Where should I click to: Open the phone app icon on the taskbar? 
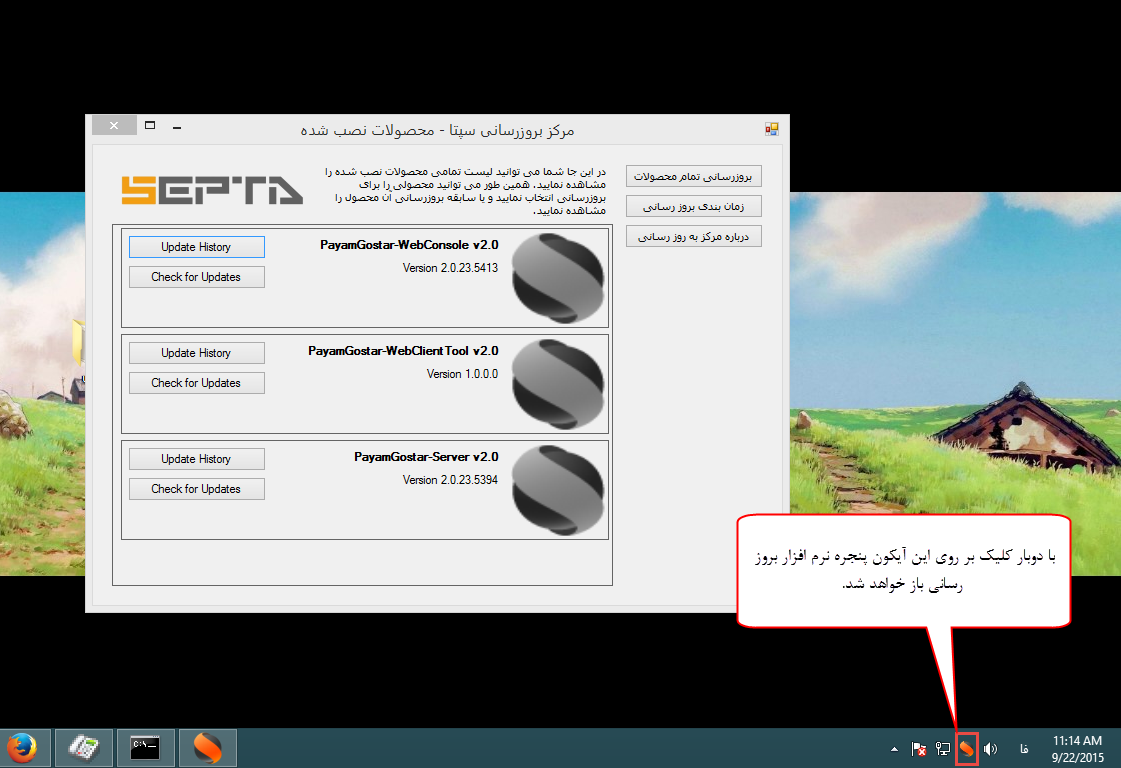click(84, 748)
